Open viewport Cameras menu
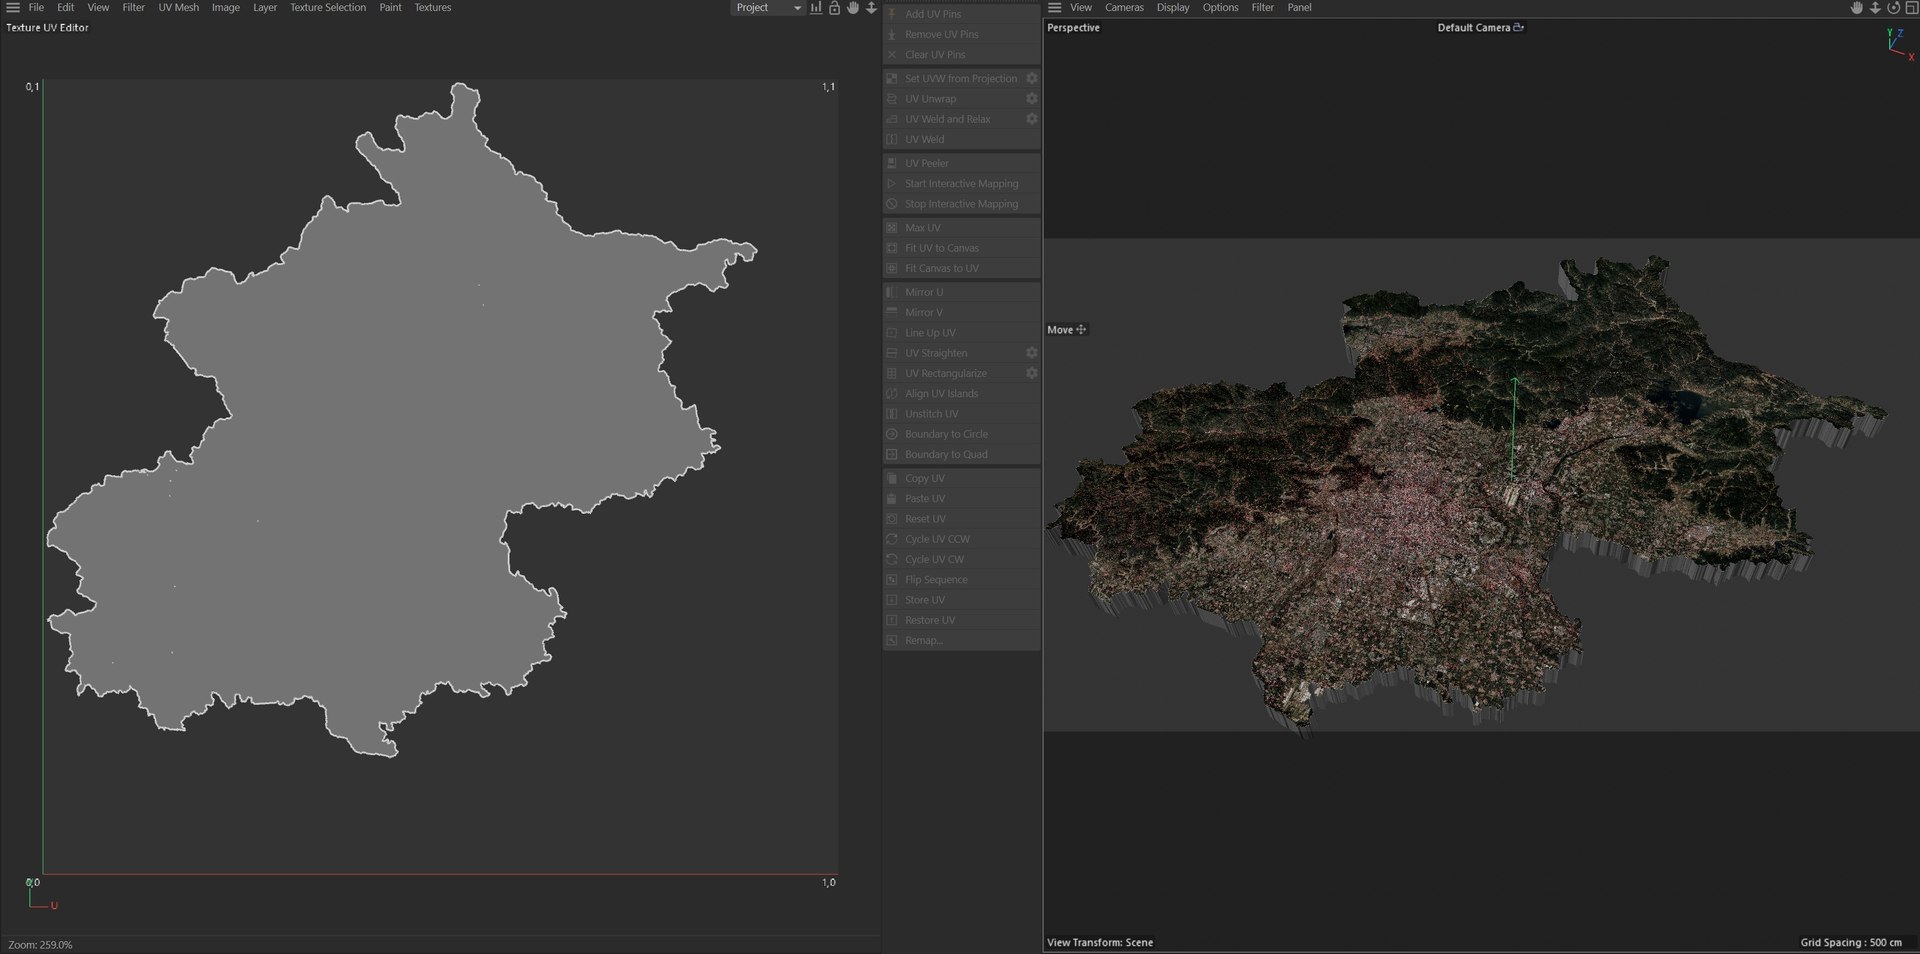The image size is (1920, 954). click(1124, 7)
